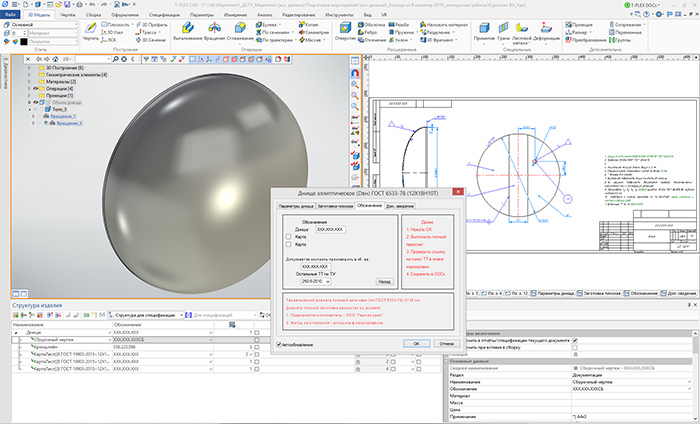The width and height of the screenshot is (700, 424).
Task: Open the Файл menu
Action: point(10,14)
